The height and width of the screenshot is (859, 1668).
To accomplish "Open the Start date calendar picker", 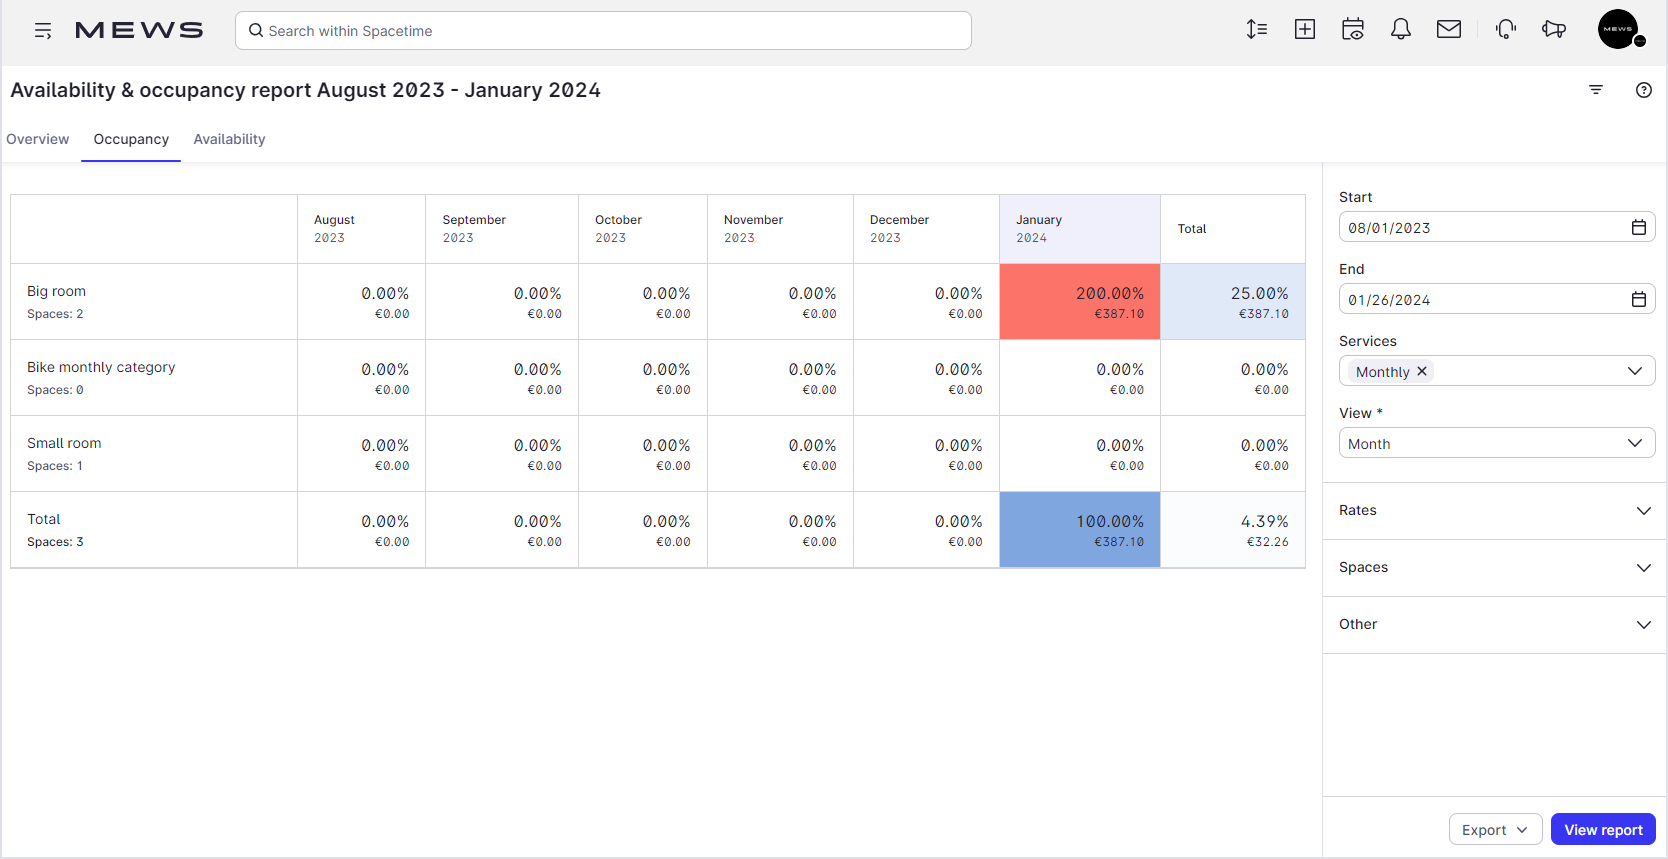I will point(1639,228).
